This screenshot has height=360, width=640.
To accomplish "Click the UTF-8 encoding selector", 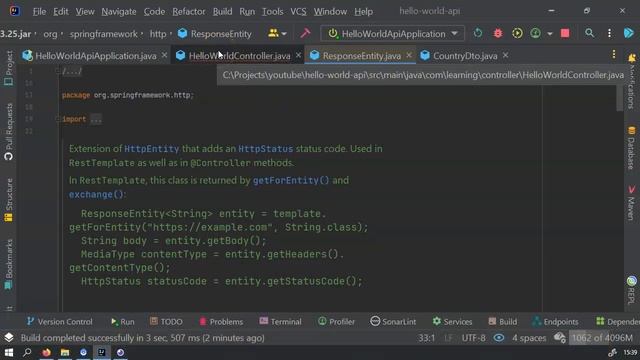I will point(473,338).
